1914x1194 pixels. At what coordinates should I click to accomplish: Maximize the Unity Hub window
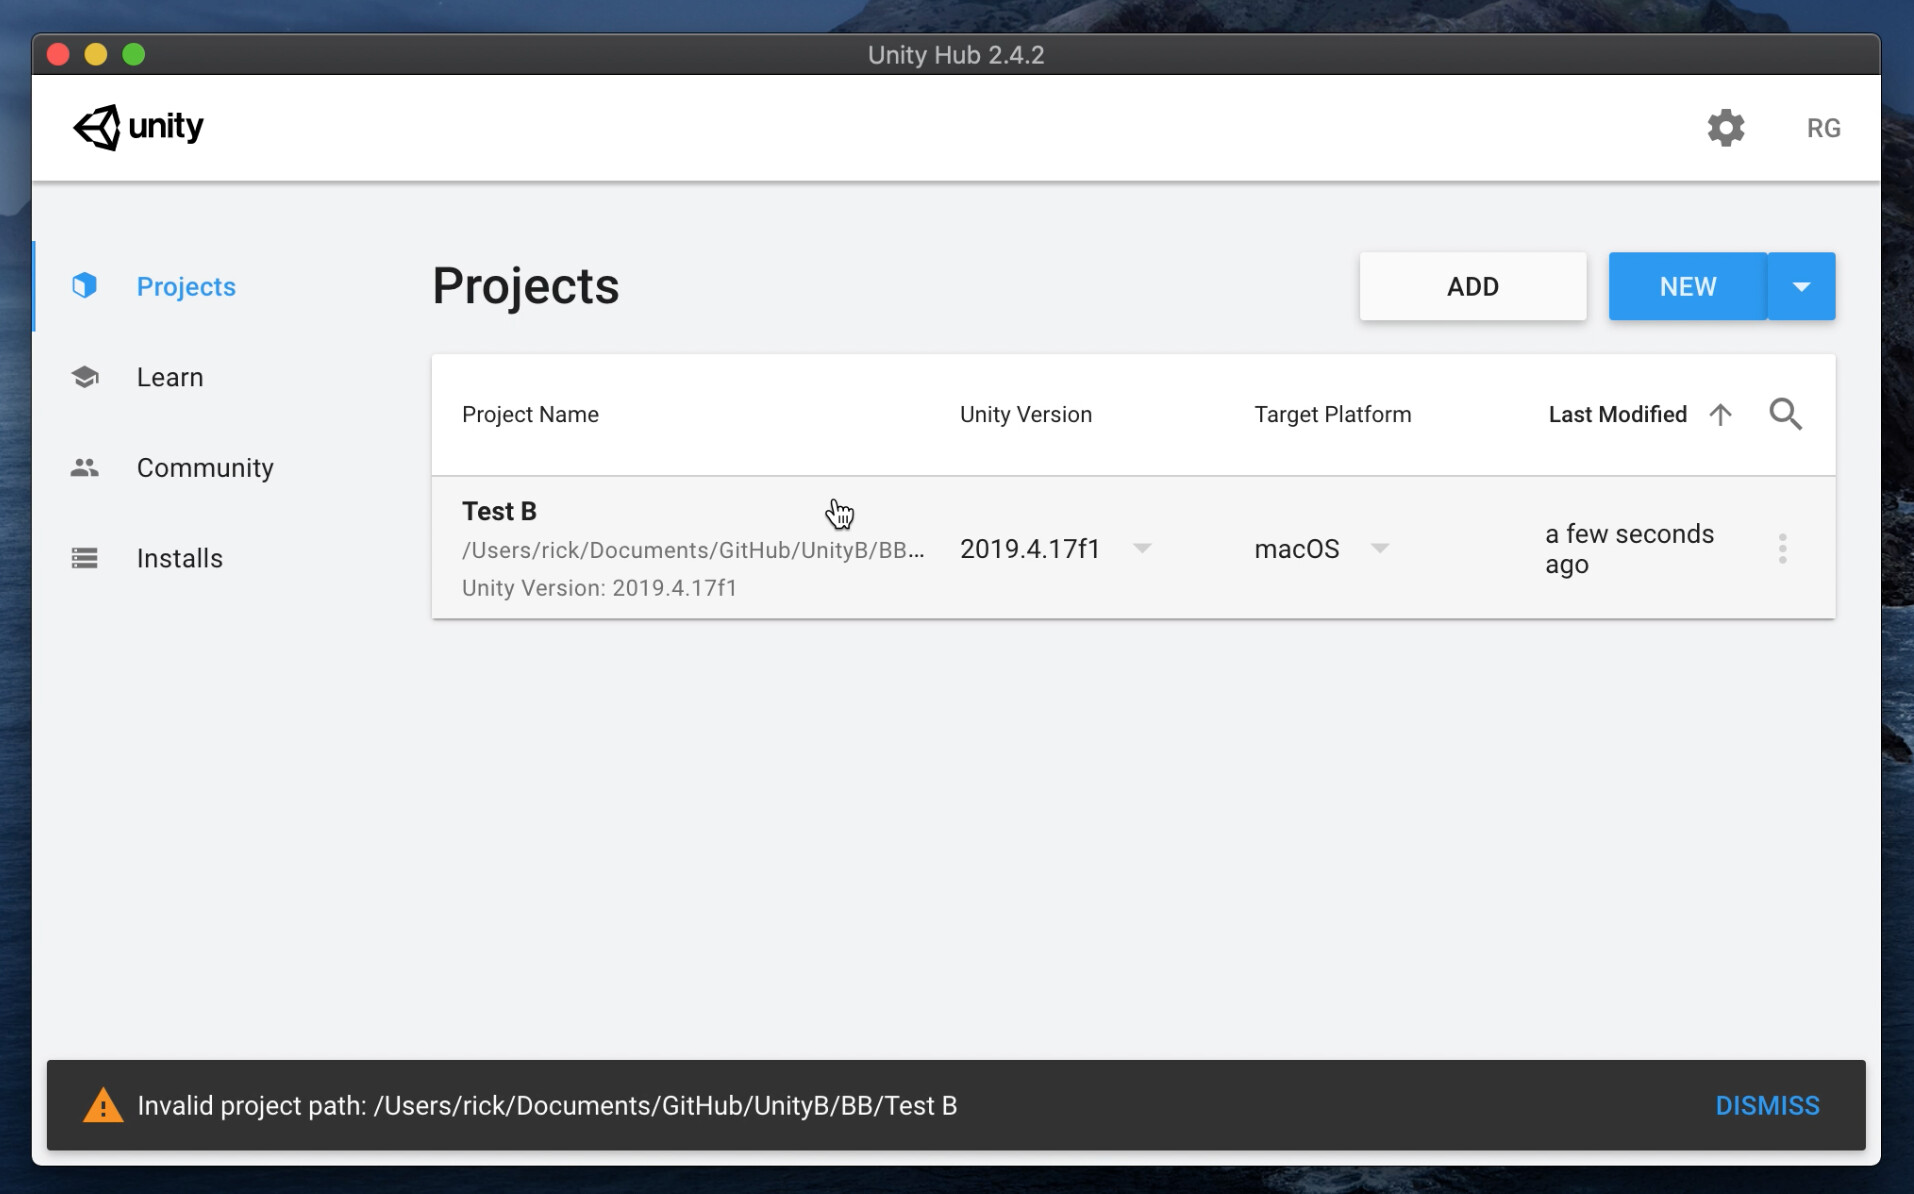(134, 54)
